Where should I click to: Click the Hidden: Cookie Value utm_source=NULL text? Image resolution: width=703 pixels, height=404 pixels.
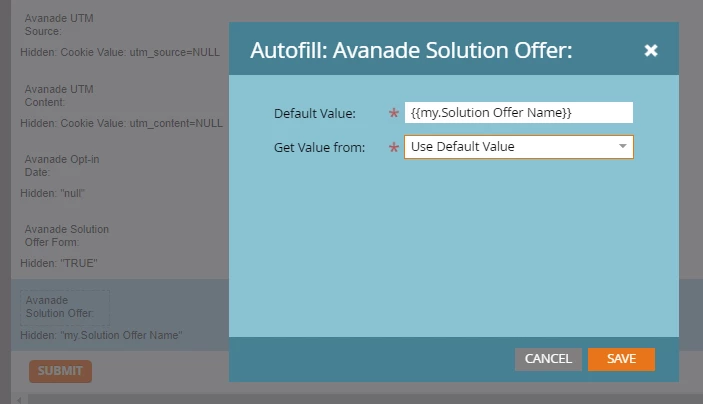point(120,52)
